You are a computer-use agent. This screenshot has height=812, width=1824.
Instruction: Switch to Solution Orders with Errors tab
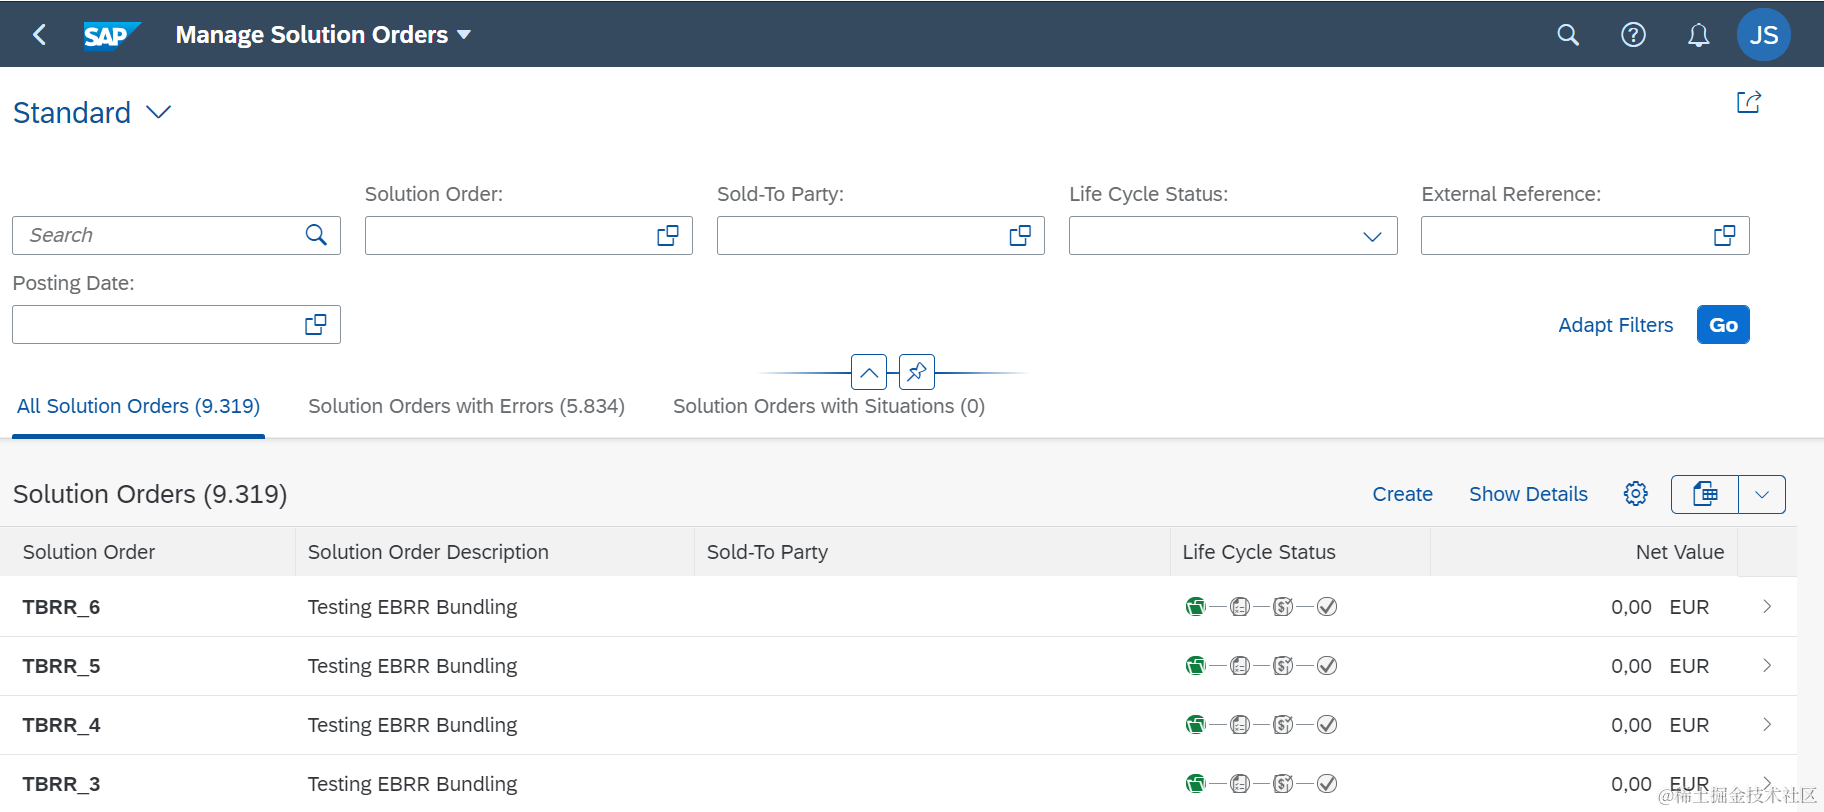click(466, 406)
